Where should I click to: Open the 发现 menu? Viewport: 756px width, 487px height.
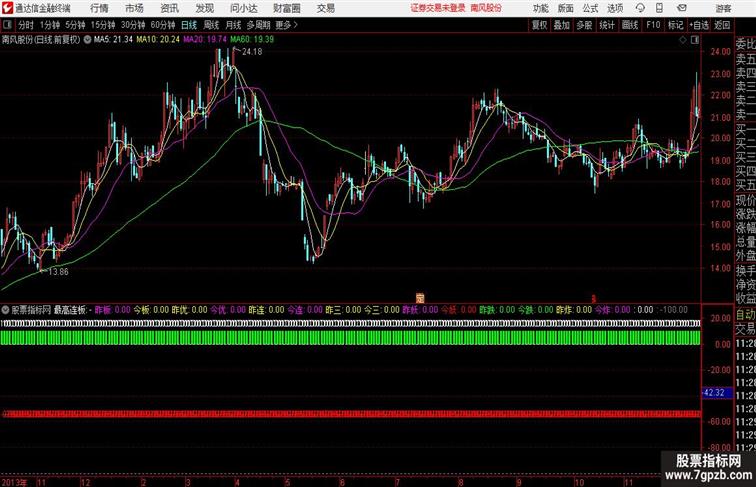(204, 8)
